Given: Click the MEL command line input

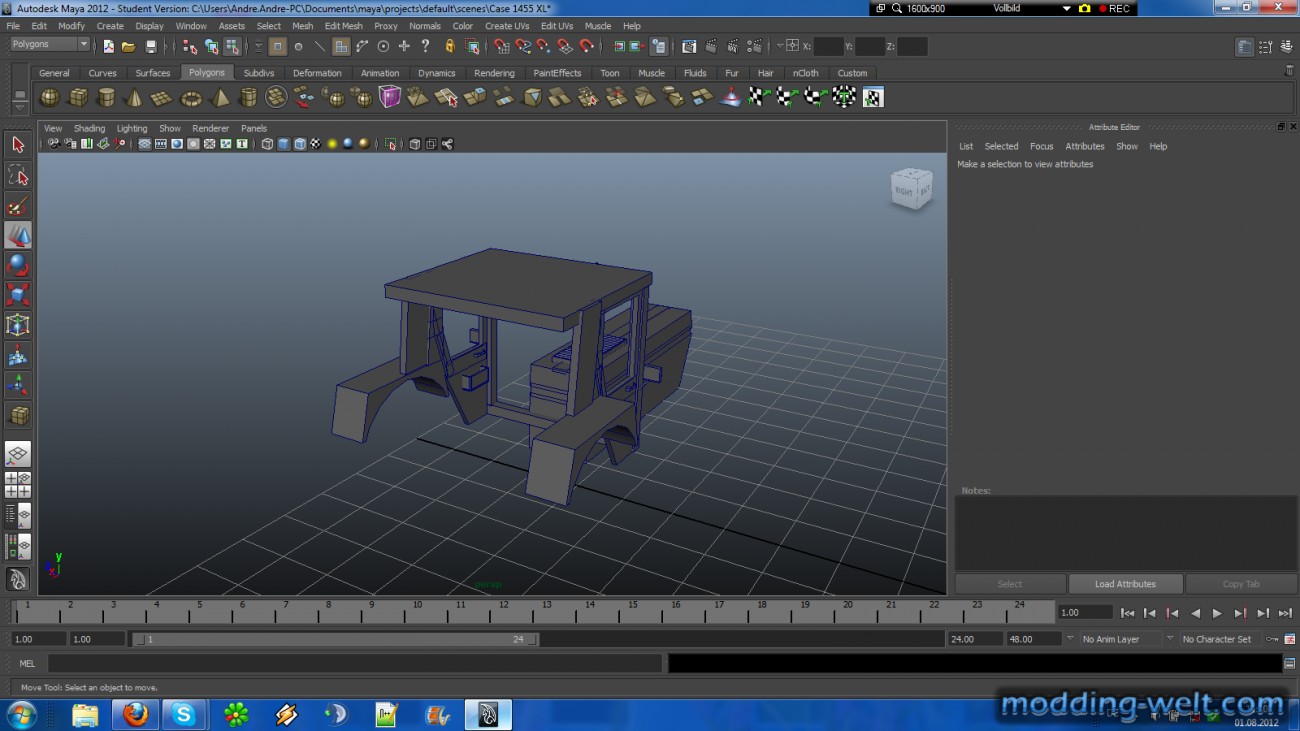Looking at the screenshot, I should click(x=355, y=663).
